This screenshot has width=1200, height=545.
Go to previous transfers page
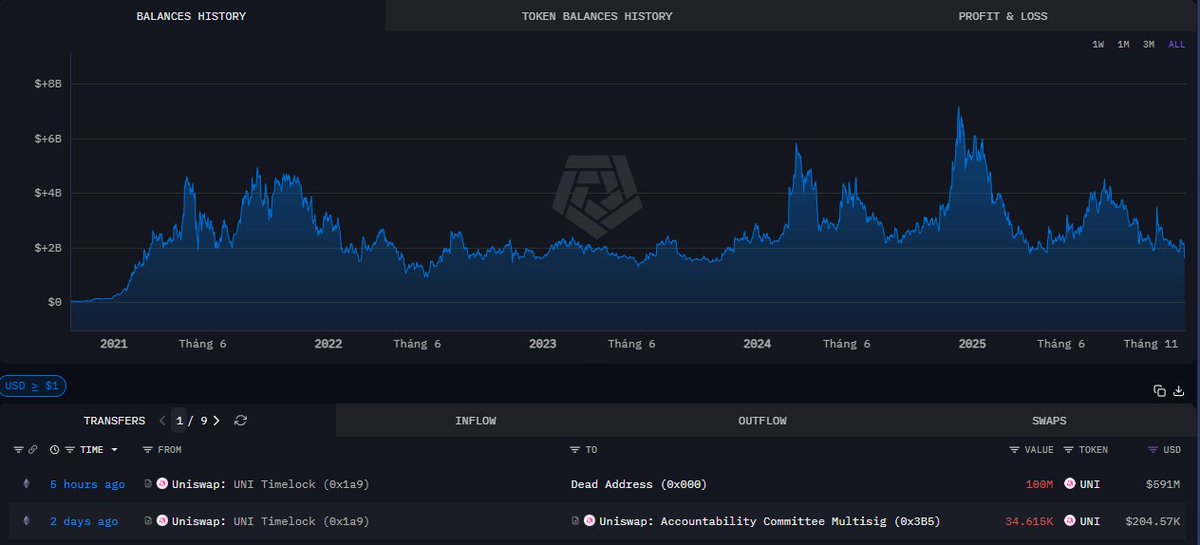point(163,421)
